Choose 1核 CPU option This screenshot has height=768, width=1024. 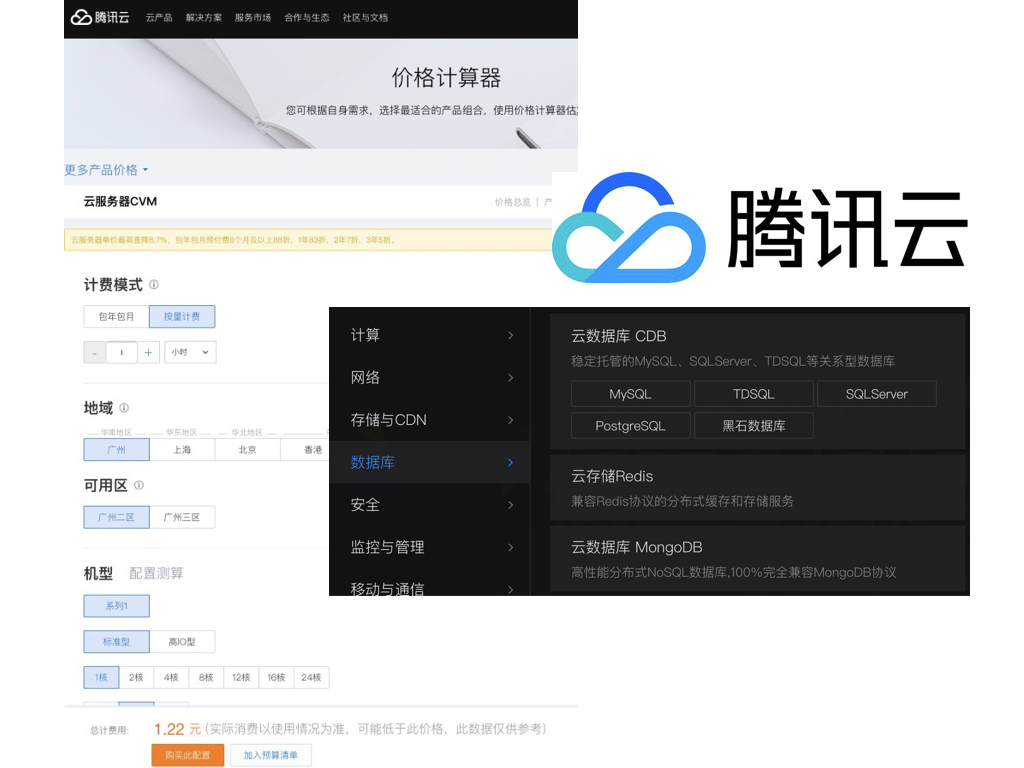(x=101, y=678)
